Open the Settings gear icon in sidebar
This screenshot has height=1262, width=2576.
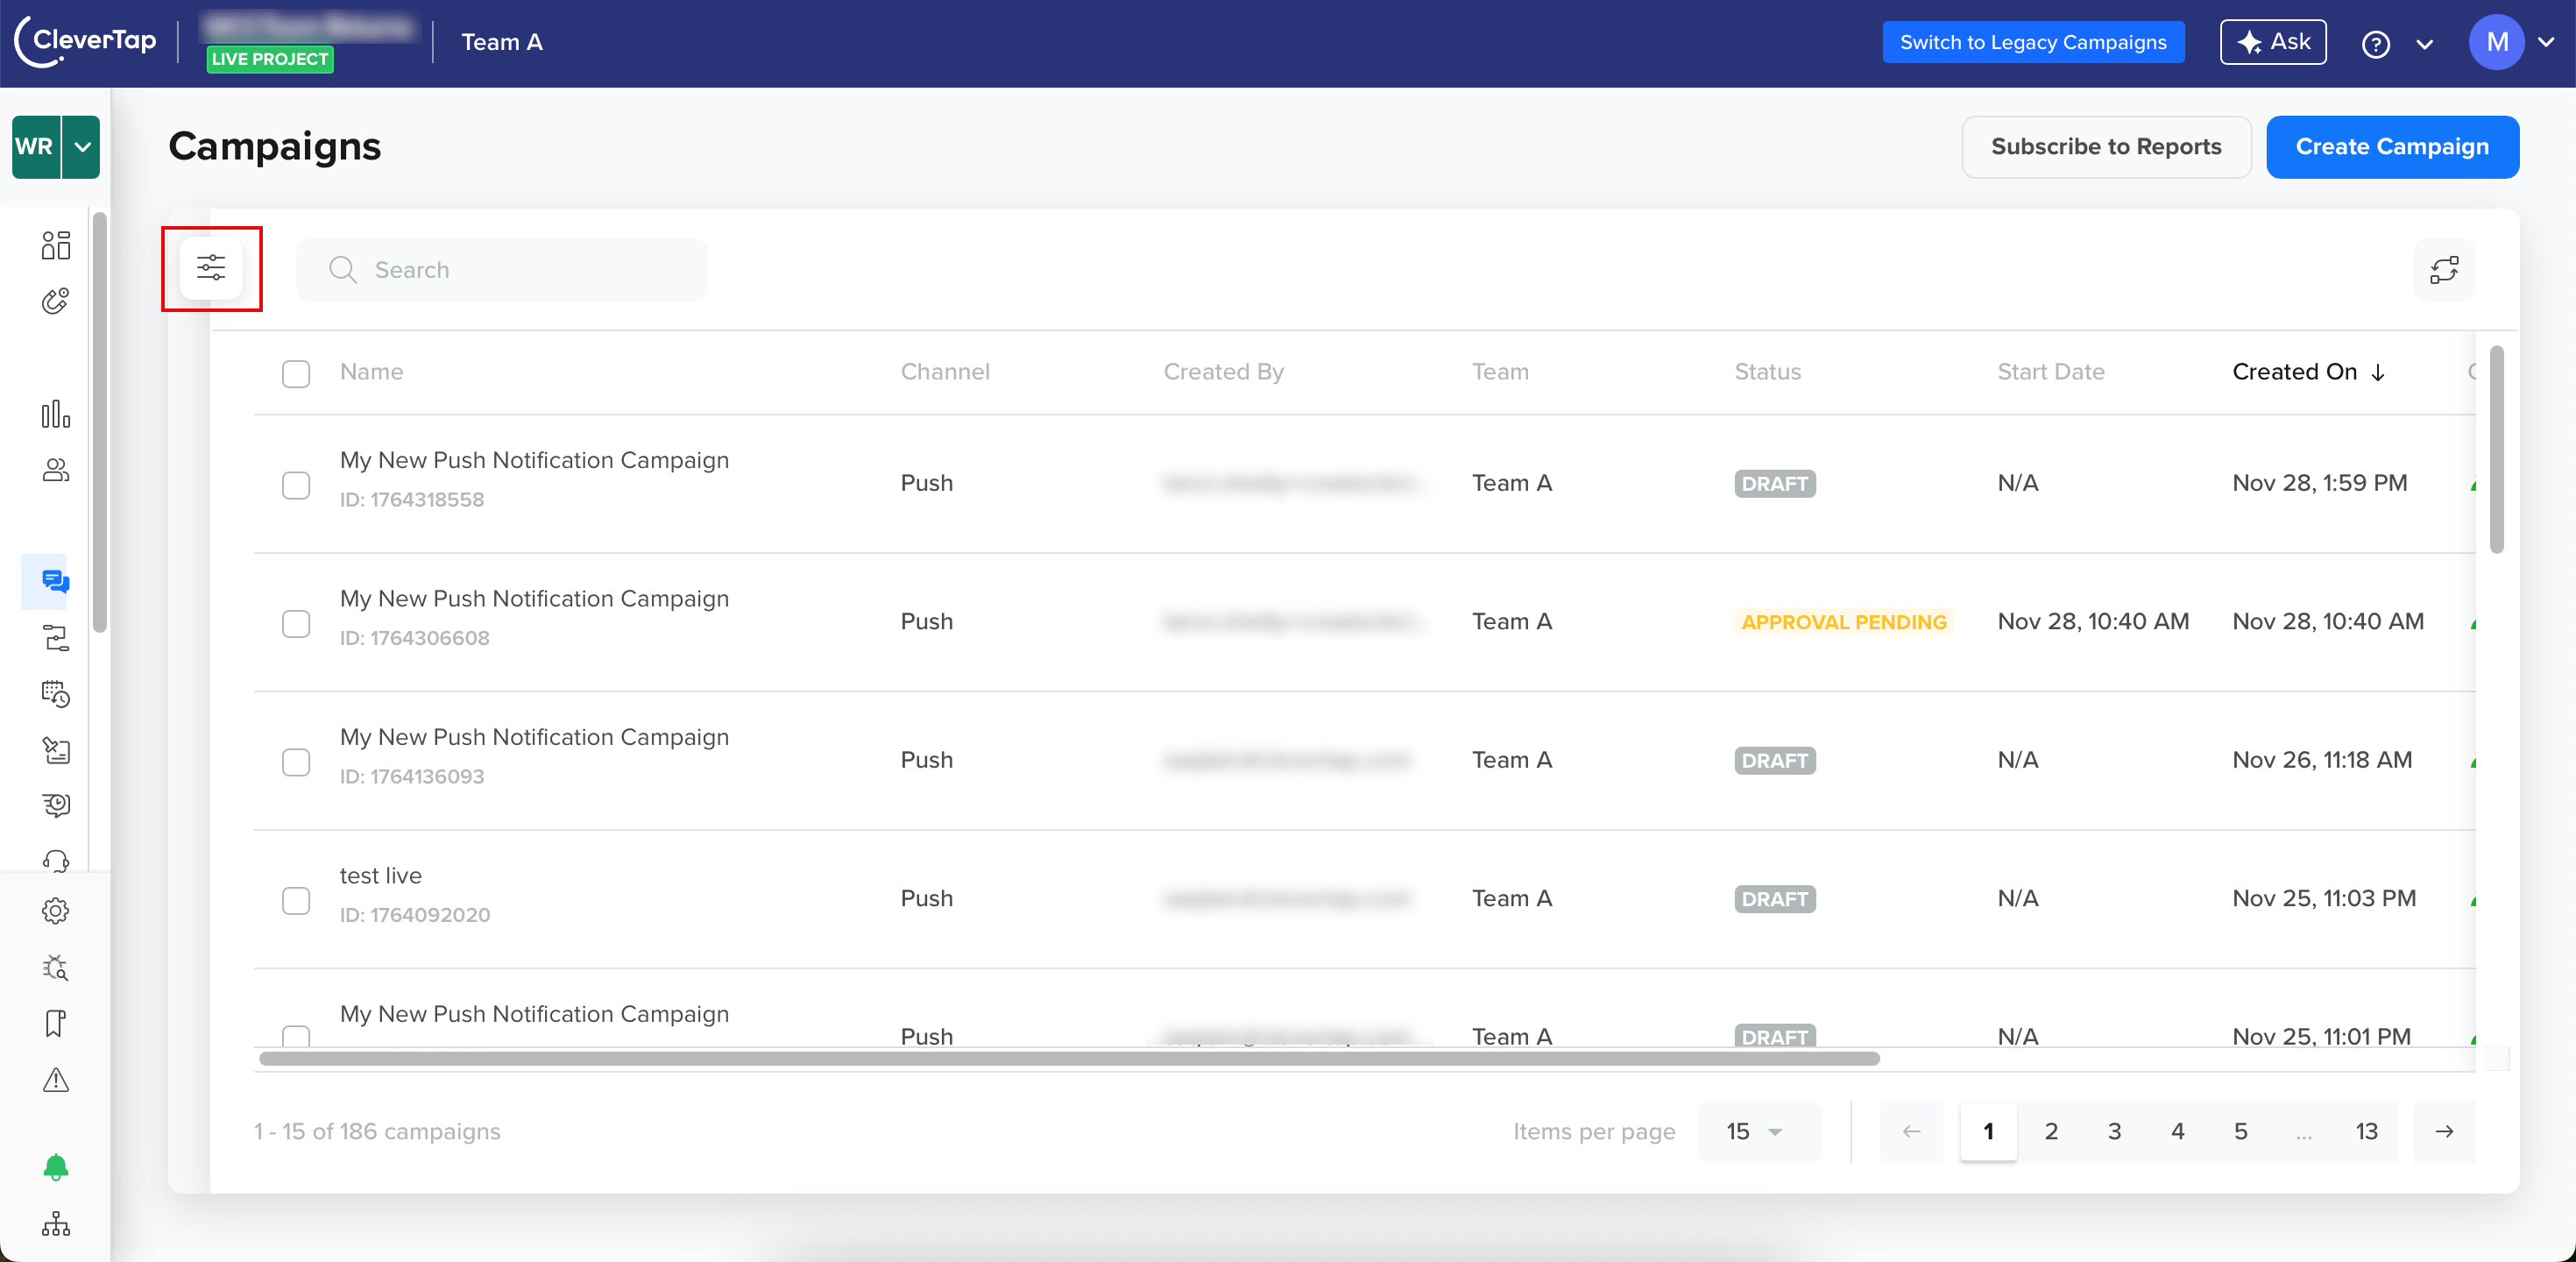click(x=56, y=910)
